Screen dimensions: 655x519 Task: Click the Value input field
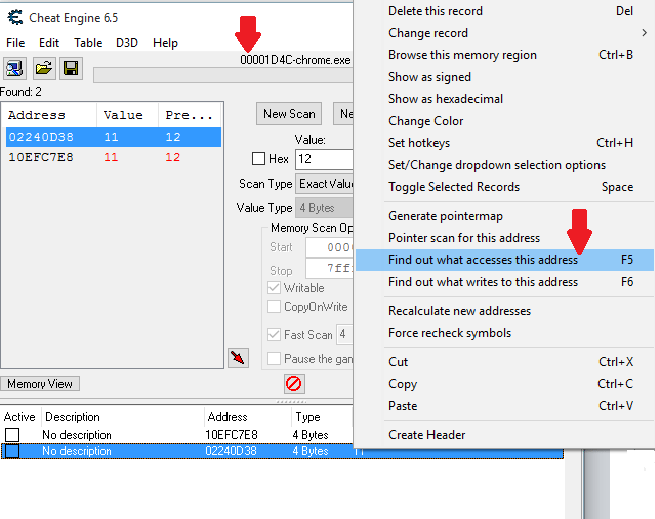tap(324, 159)
